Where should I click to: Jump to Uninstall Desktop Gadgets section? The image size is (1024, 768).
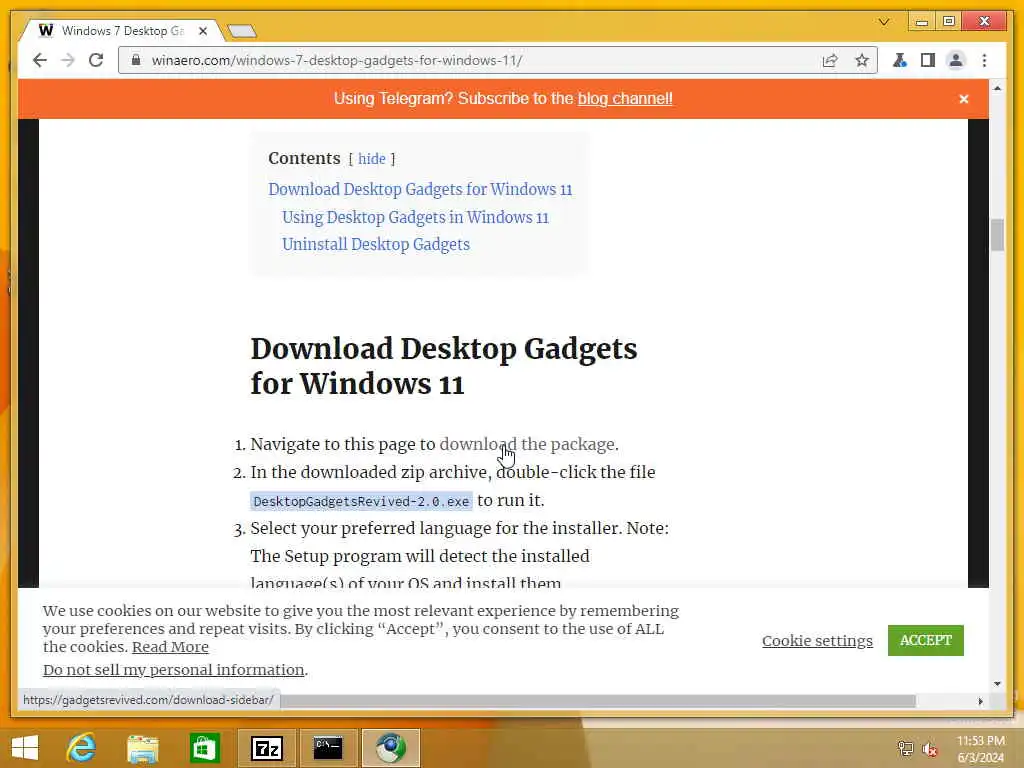coord(376,244)
